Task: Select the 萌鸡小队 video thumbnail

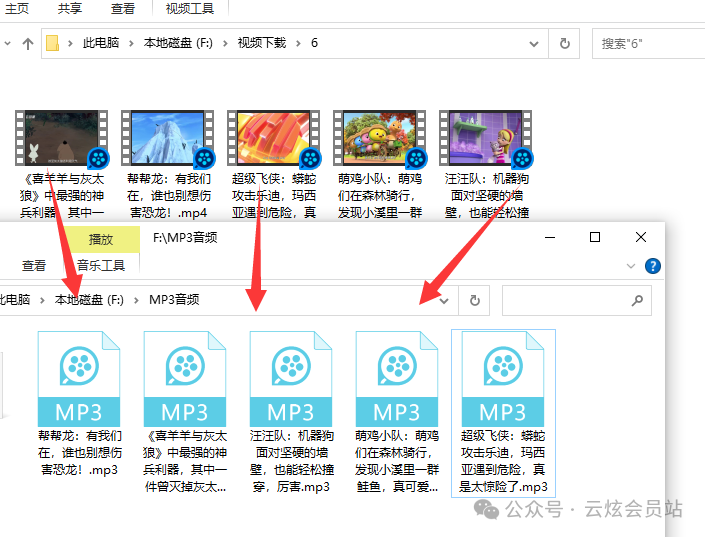Action: pyautogui.click(x=380, y=138)
